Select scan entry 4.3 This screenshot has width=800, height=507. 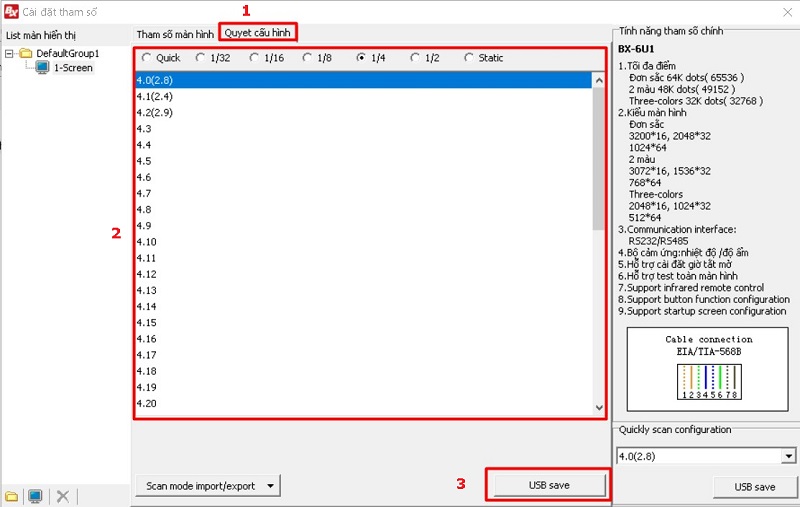coord(363,129)
